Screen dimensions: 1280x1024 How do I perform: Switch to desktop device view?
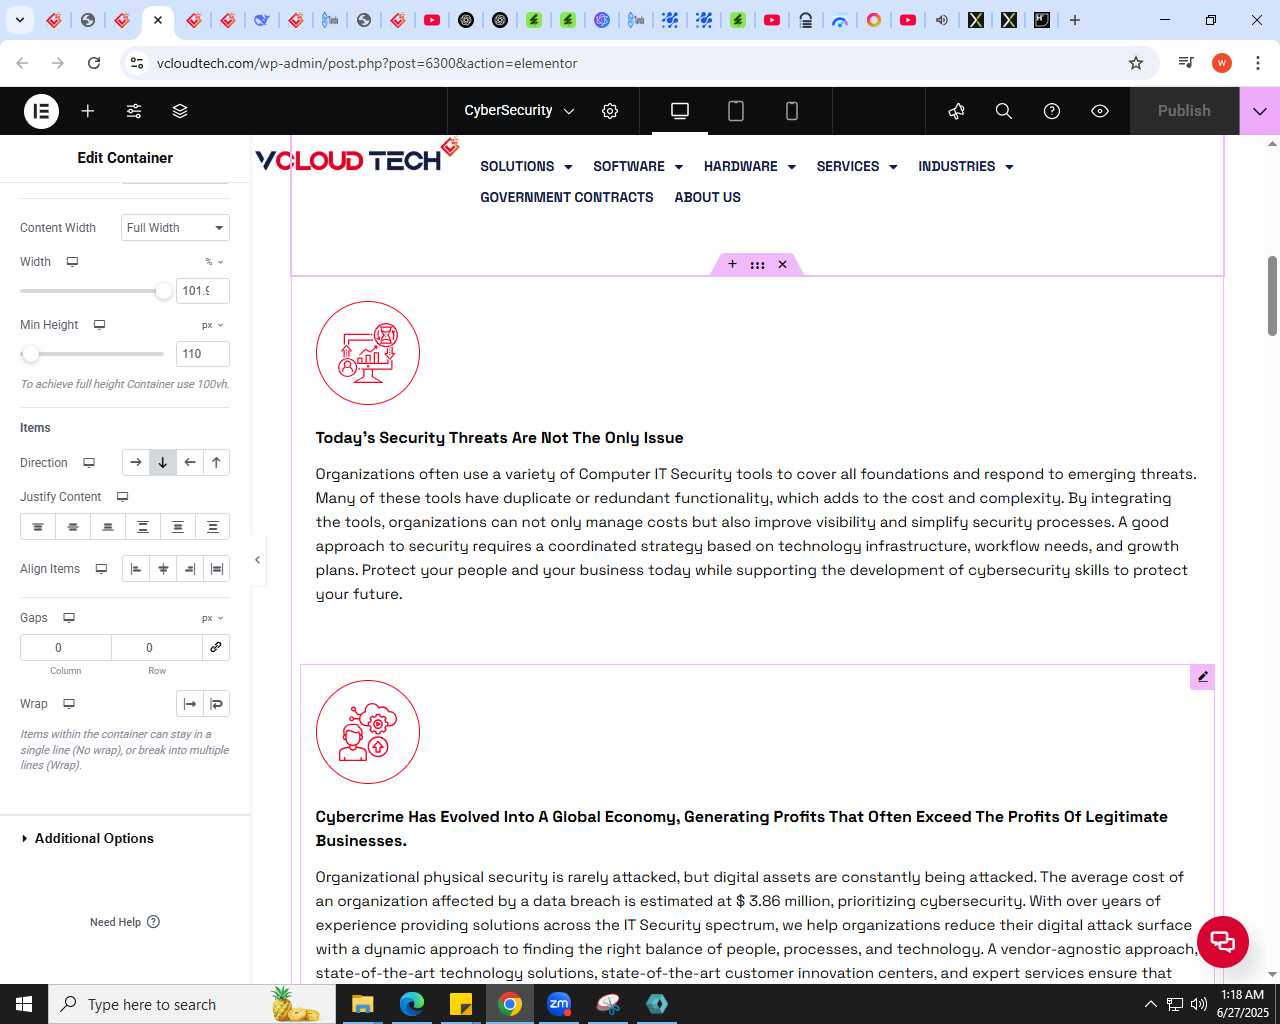[680, 111]
